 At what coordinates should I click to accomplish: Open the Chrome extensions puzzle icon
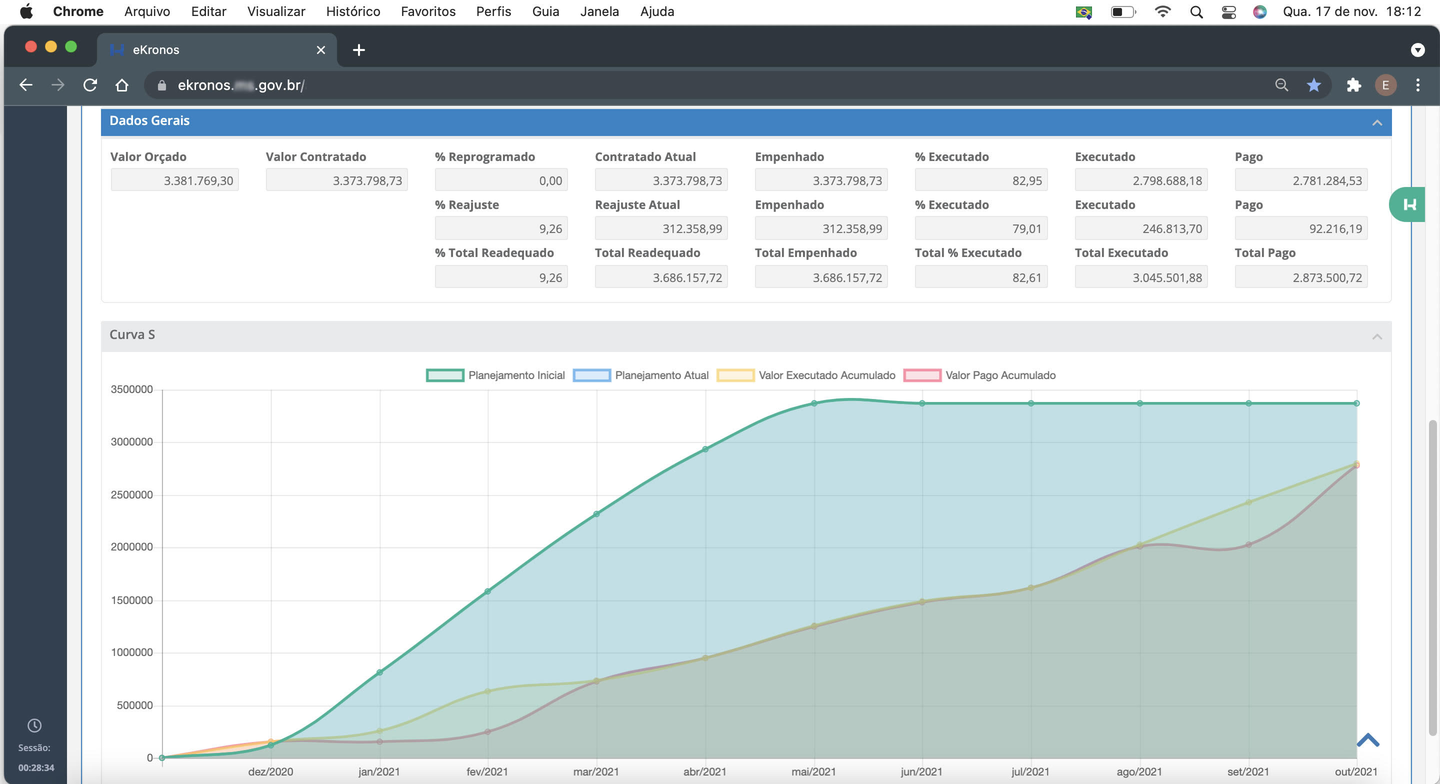click(x=1353, y=85)
